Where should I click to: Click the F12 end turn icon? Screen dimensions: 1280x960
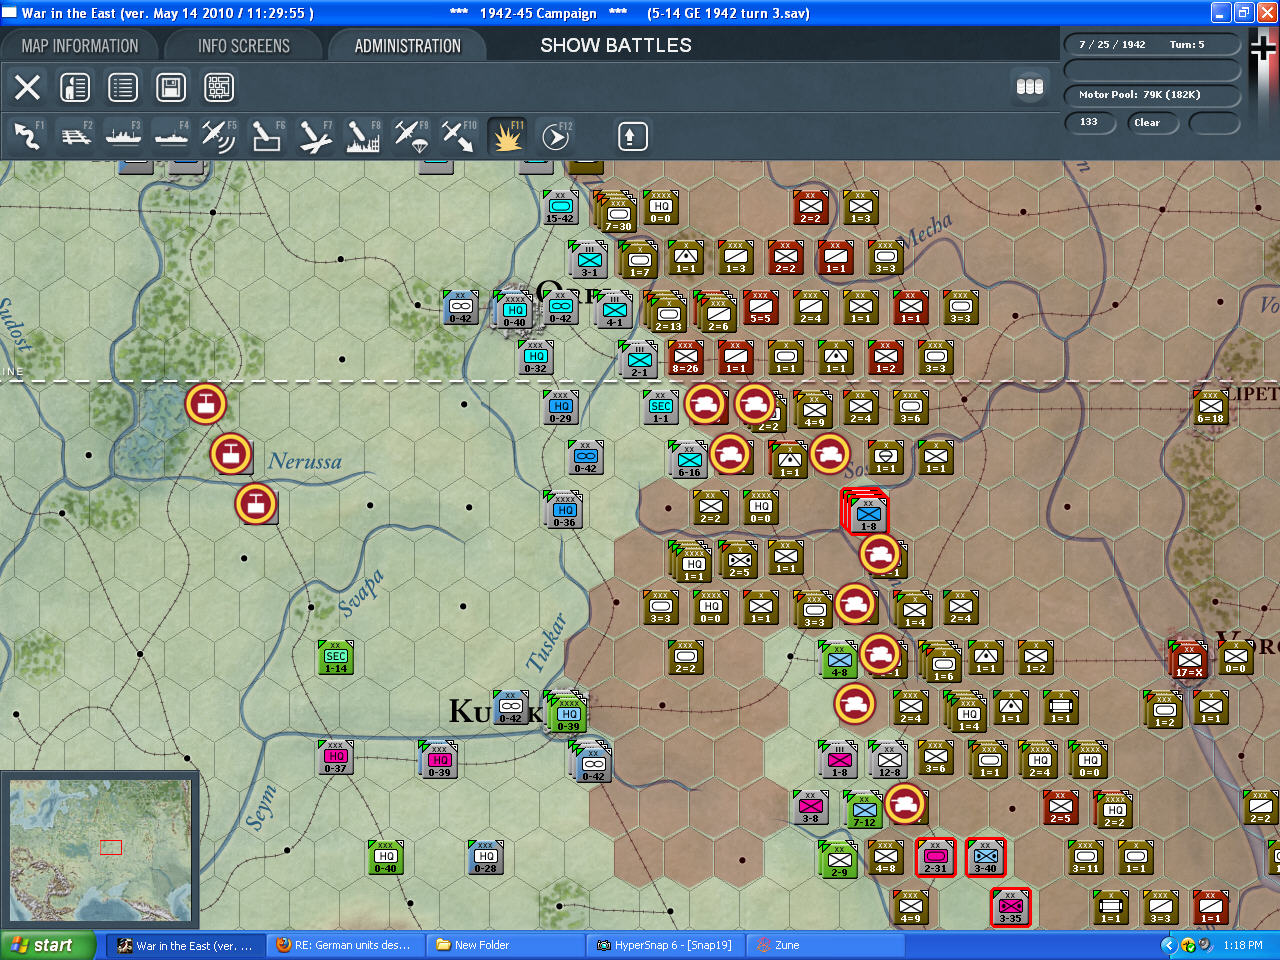555,136
